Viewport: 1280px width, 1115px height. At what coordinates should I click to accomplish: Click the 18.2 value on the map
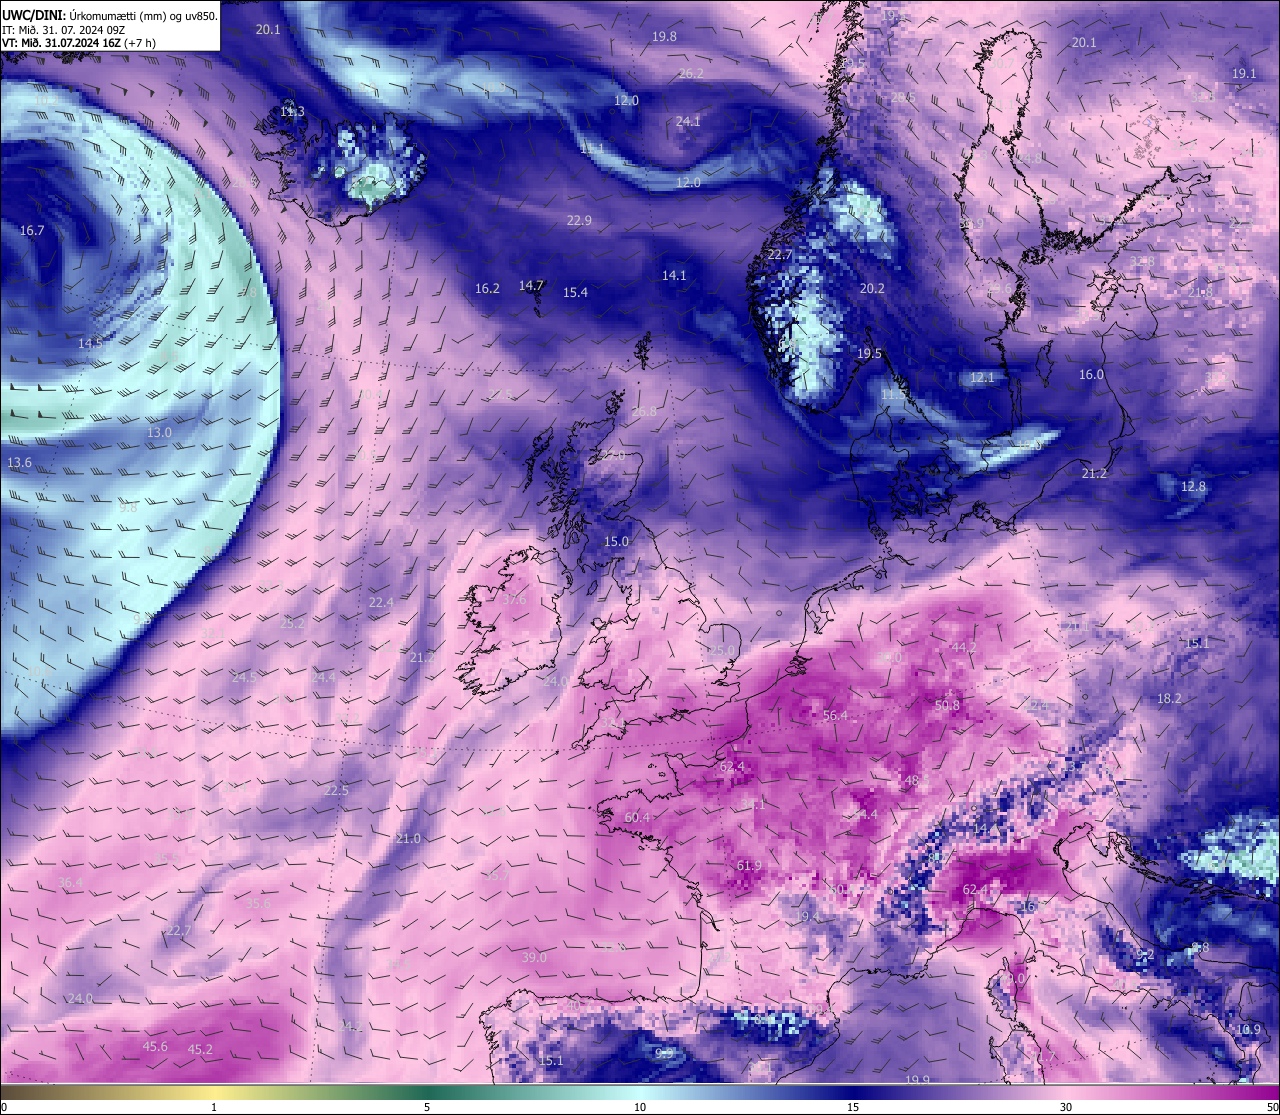[1169, 699]
